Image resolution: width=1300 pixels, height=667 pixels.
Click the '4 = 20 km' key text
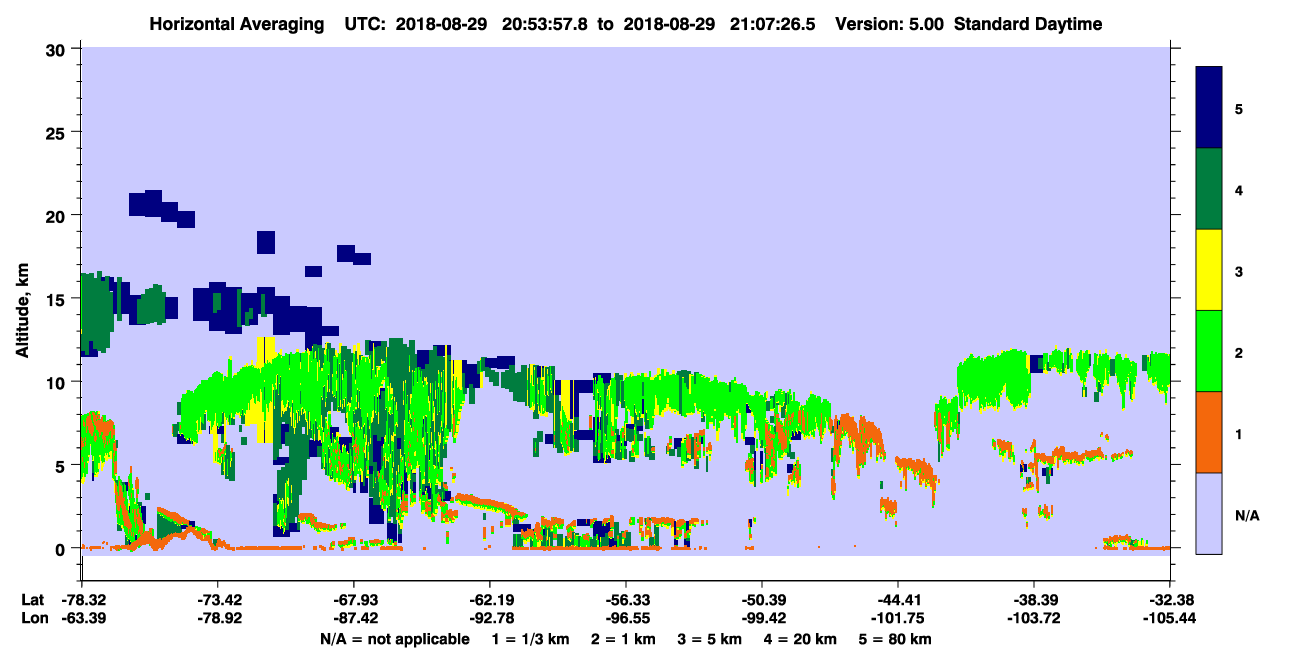point(800,639)
